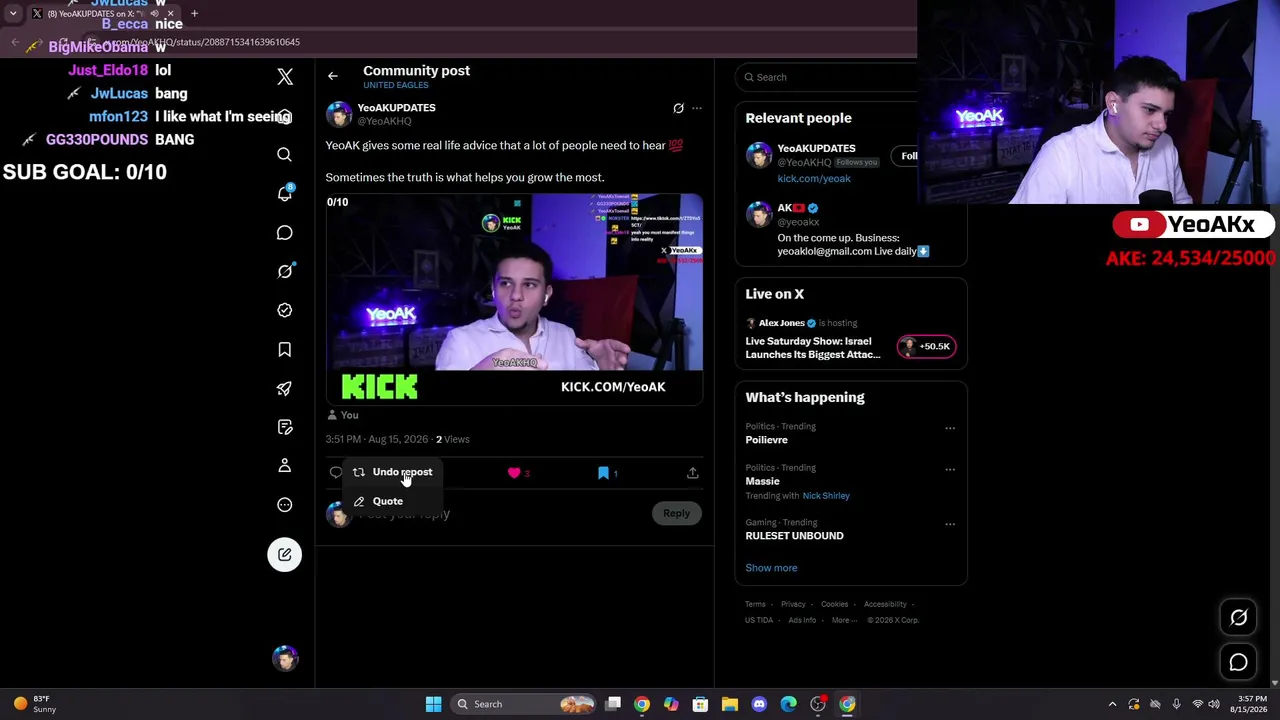This screenshot has height=720, width=1280.
Task: Open @yeoakx profile in Relevant people
Action: (798, 222)
